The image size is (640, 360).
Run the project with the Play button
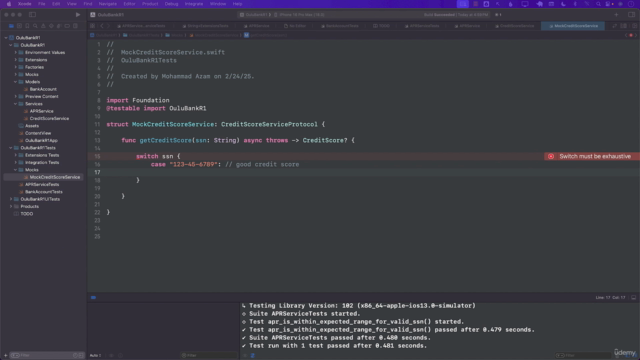(x=78, y=15)
